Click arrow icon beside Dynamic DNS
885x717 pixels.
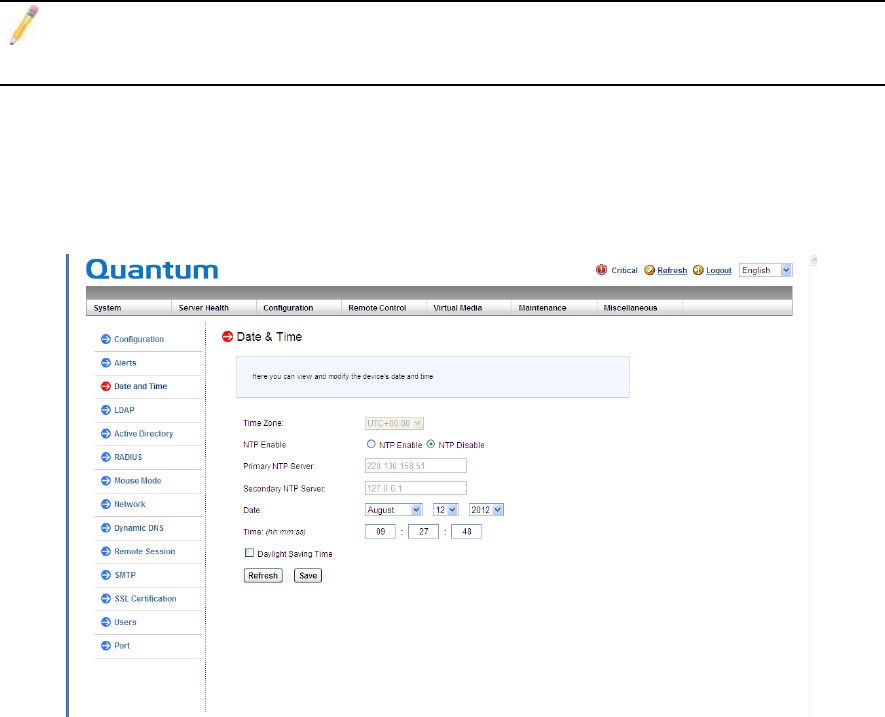(106, 528)
